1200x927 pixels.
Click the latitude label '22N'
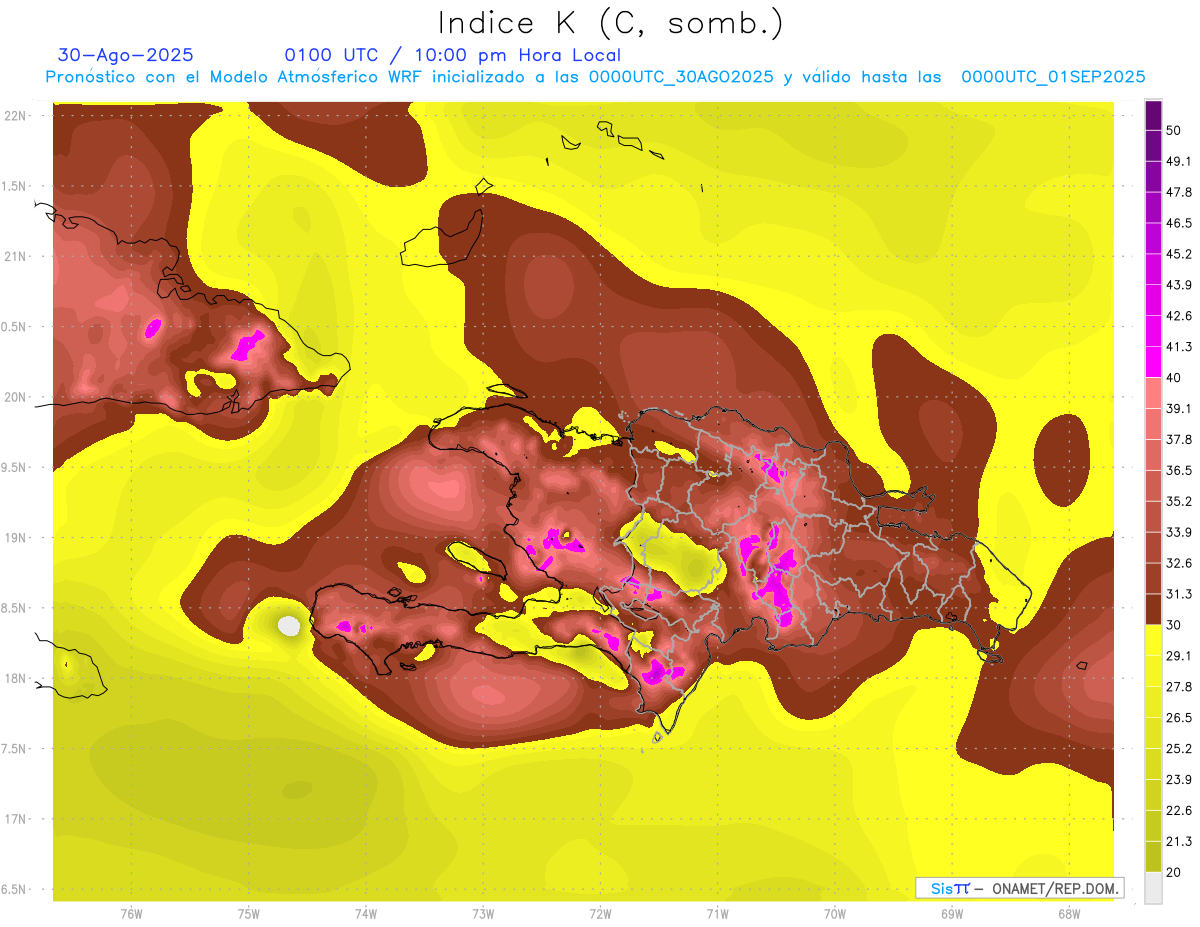tap(15, 116)
